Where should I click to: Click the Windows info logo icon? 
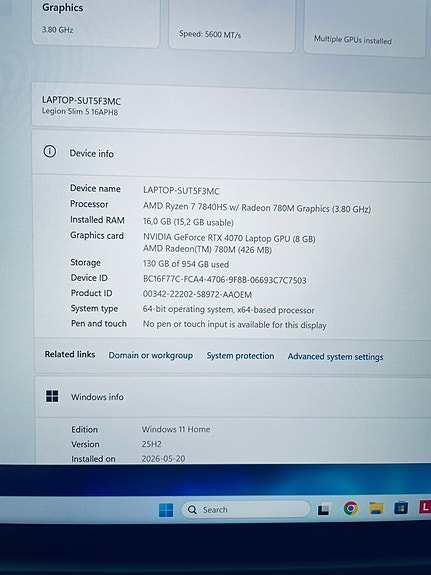click(x=52, y=396)
